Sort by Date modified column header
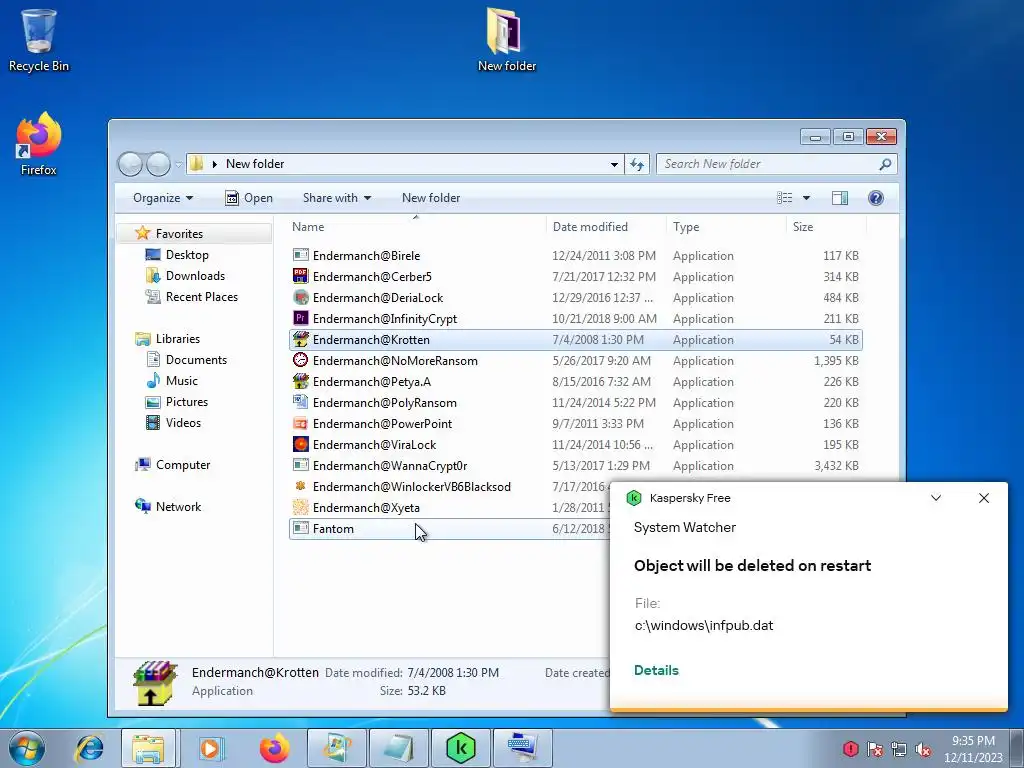1024x768 pixels. [x=605, y=227]
